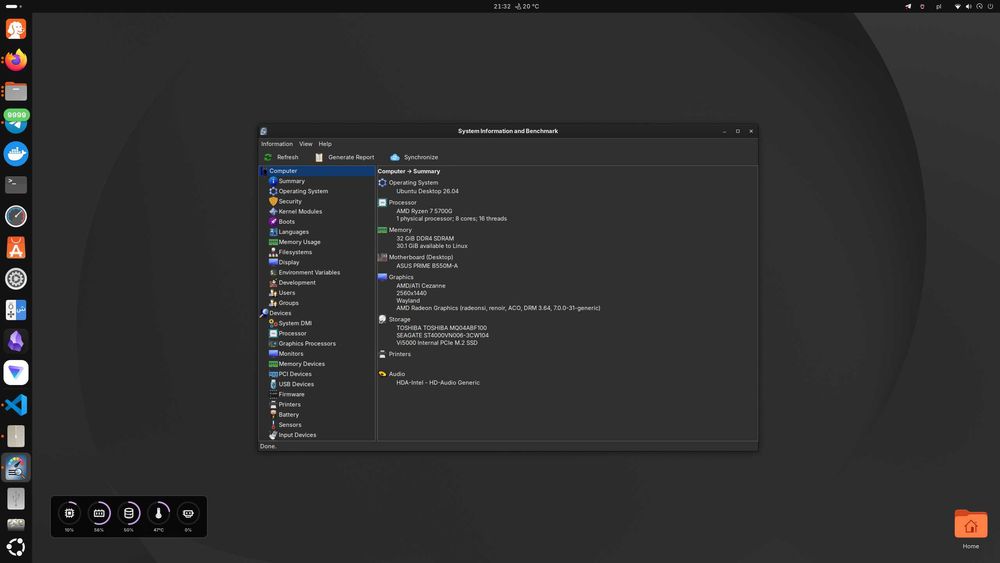The width and height of the screenshot is (1000, 563).
Task: Click "AMD Ryzen 7 5700G" text
Action: pyautogui.click(x=424, y=211)
